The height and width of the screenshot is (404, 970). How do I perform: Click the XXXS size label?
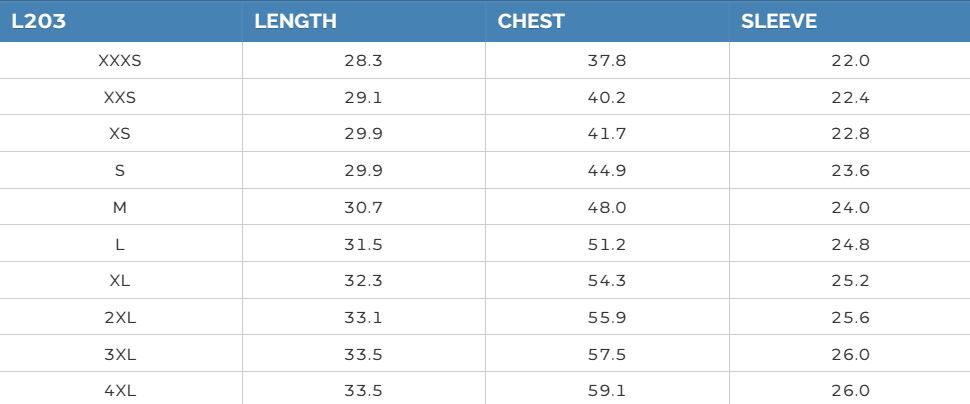click(x=120, y=61)
